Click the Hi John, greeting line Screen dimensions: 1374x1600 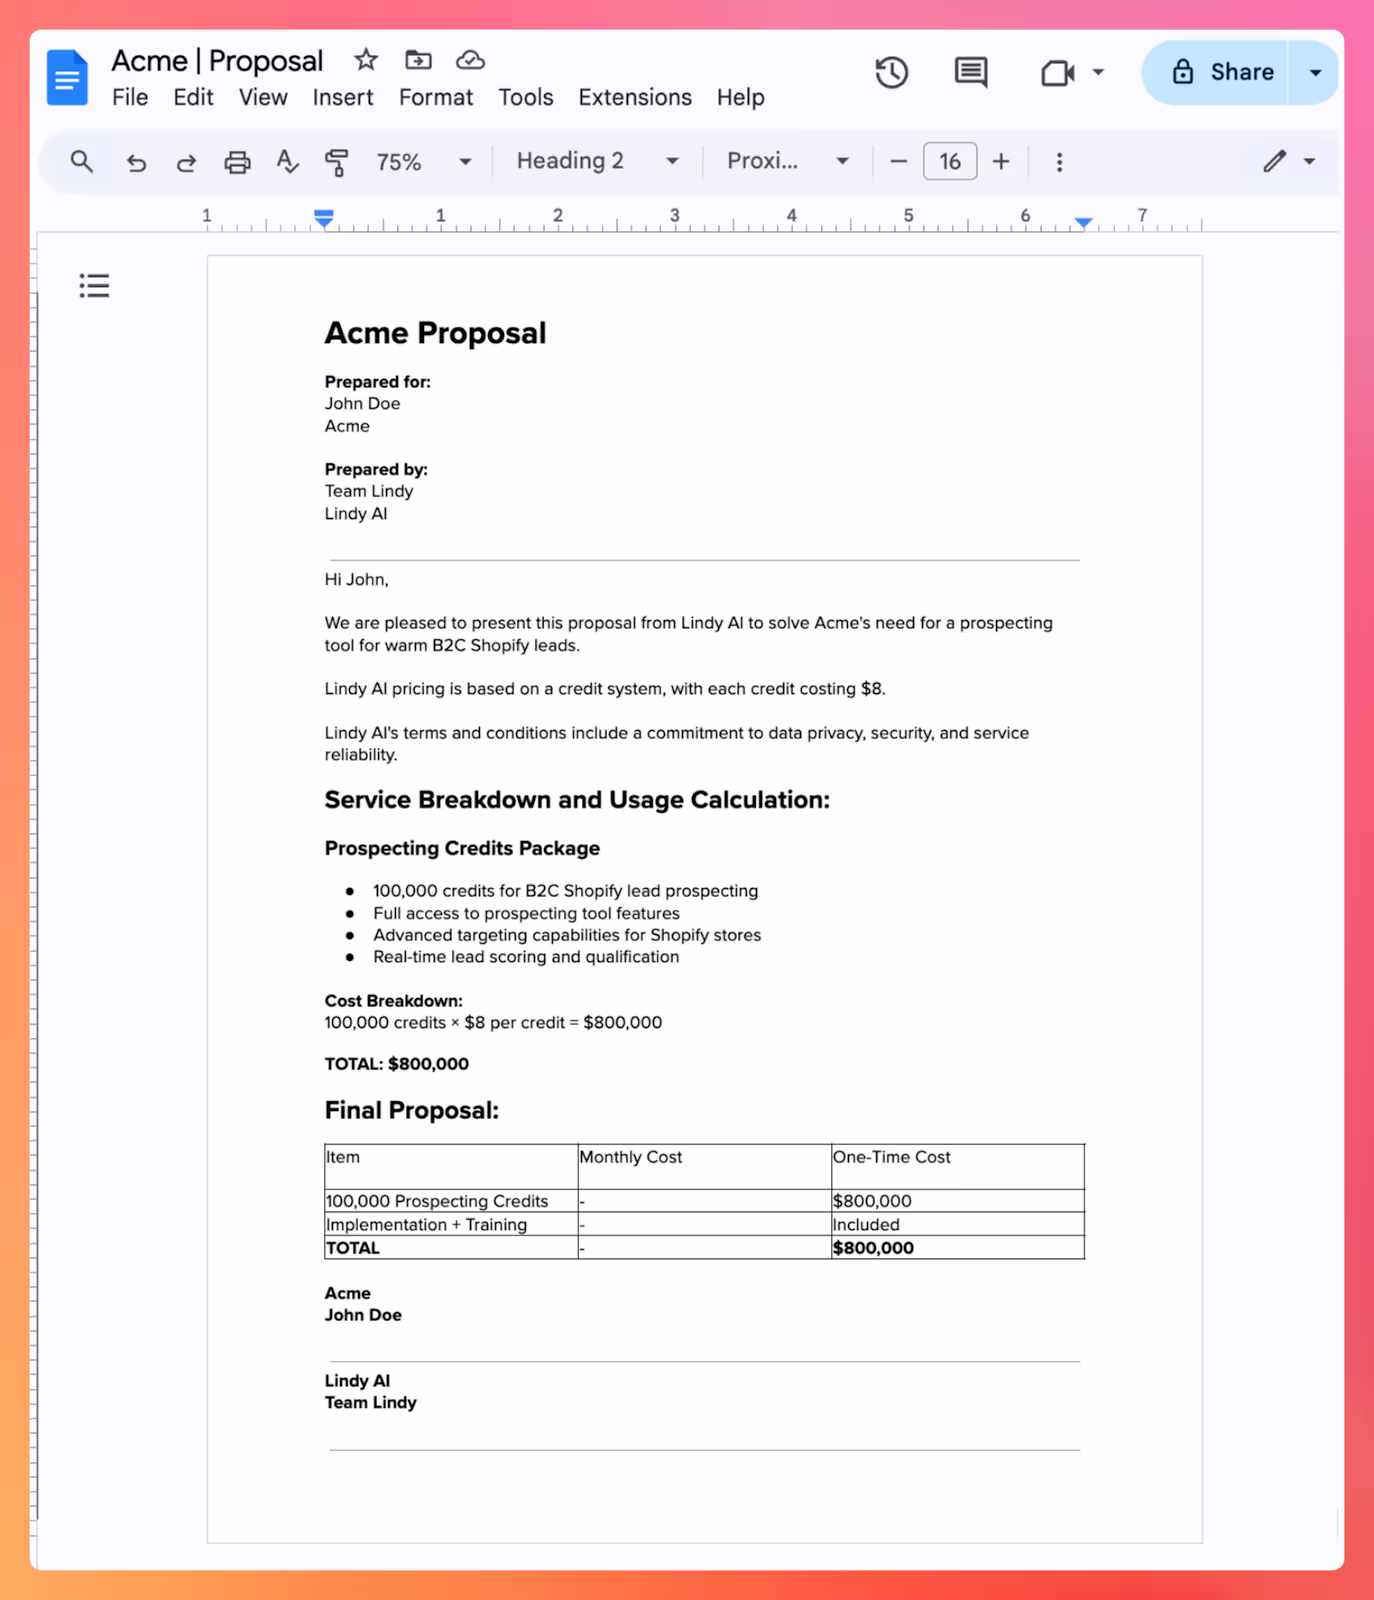[356, 579]
